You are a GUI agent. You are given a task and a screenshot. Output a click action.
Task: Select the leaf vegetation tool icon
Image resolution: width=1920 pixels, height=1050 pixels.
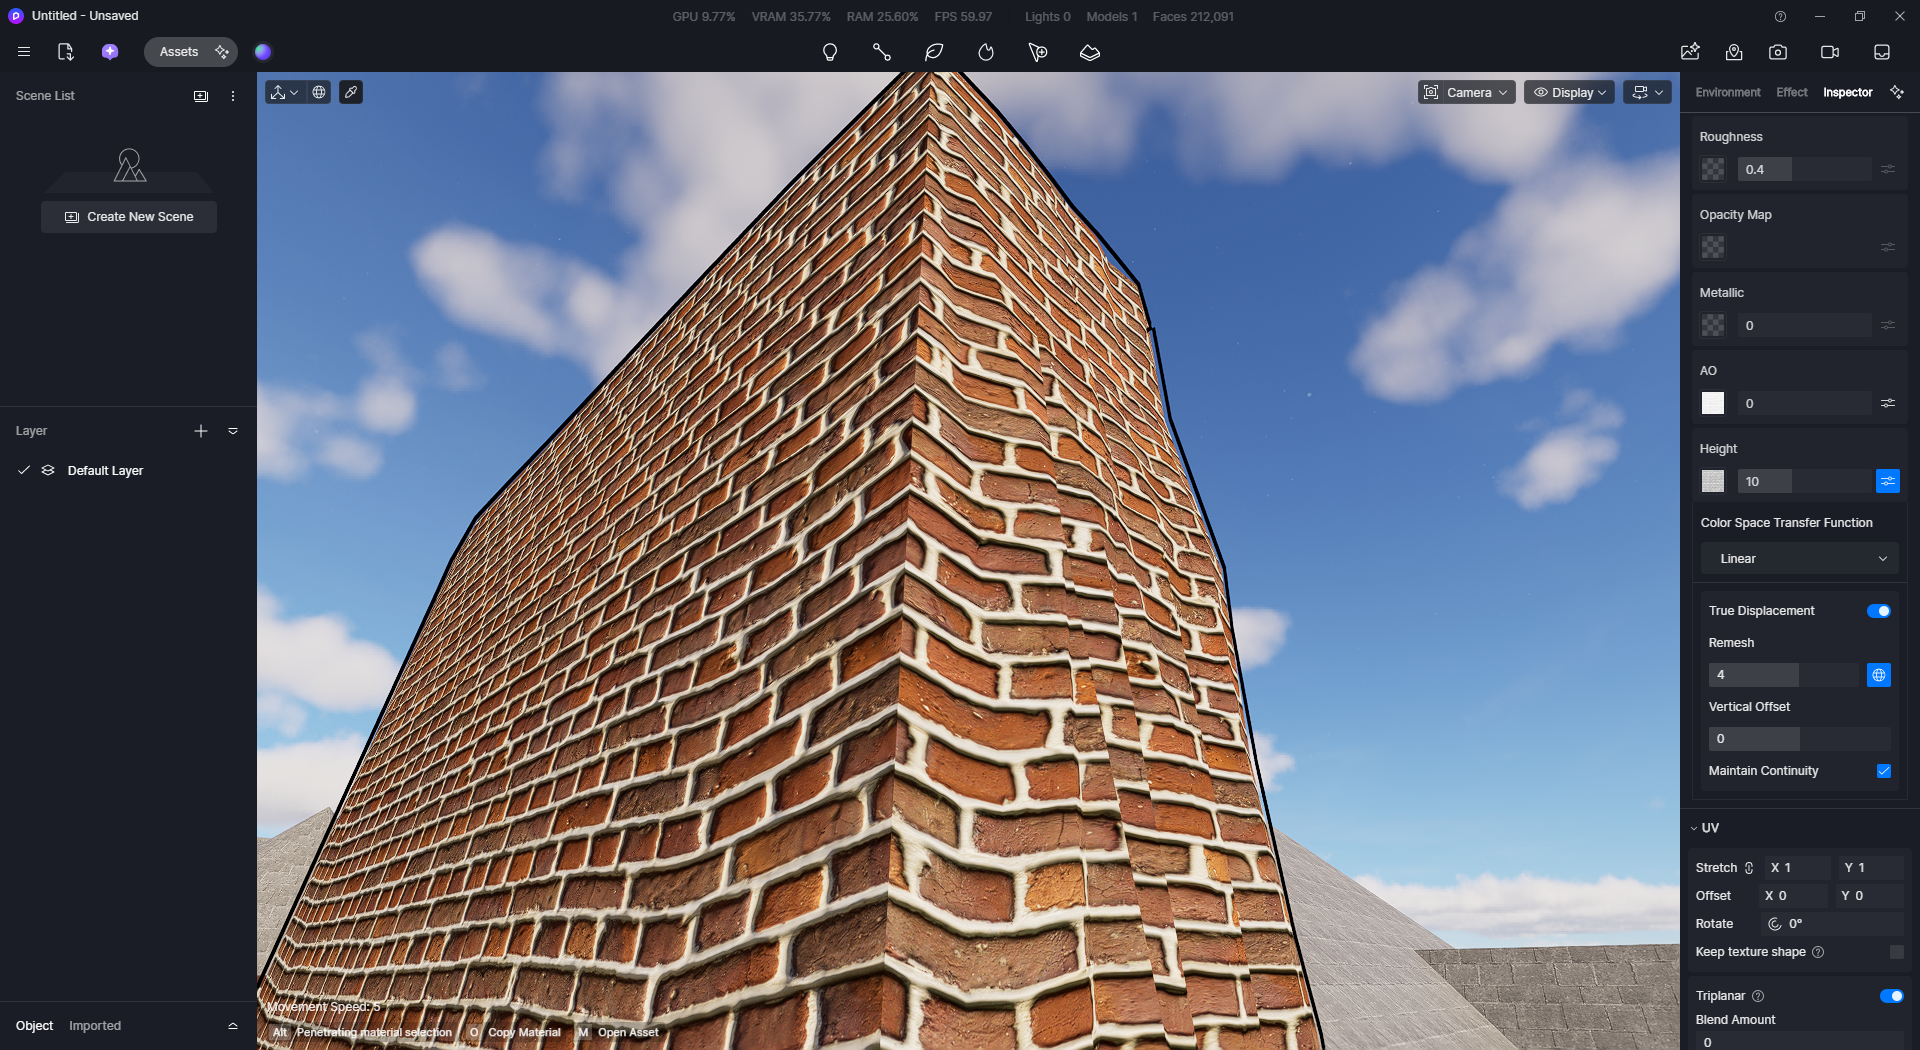(x=934, y=52)
